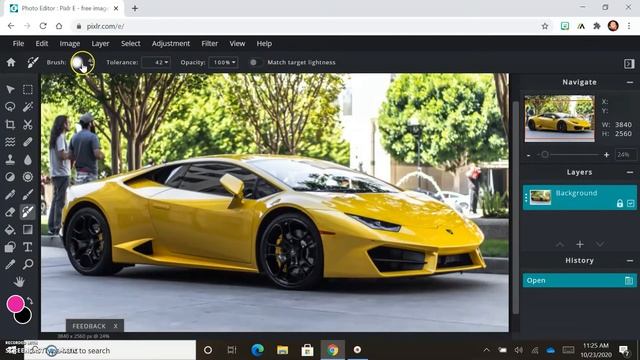Screen dimensions: 640x360
Task: Open the Adjustment menu
Action: point(171,44)
